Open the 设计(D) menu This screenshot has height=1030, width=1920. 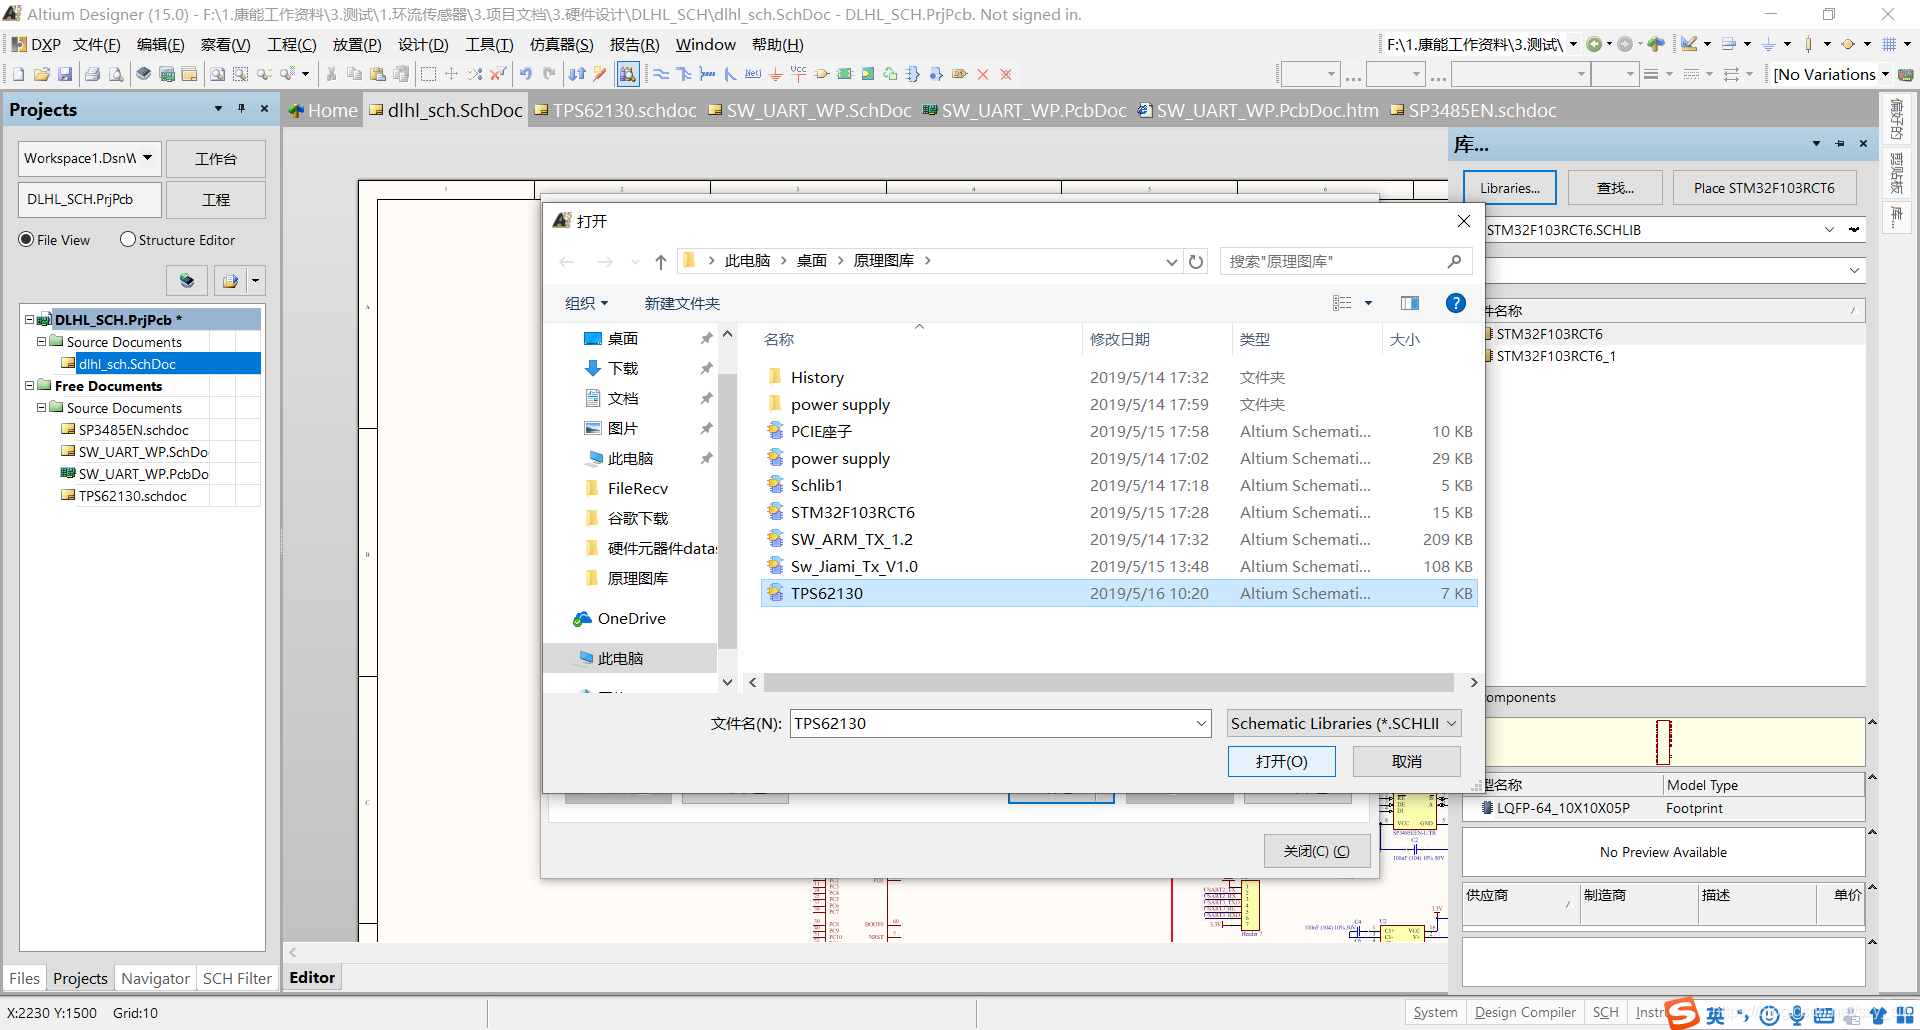coord(423,44)
